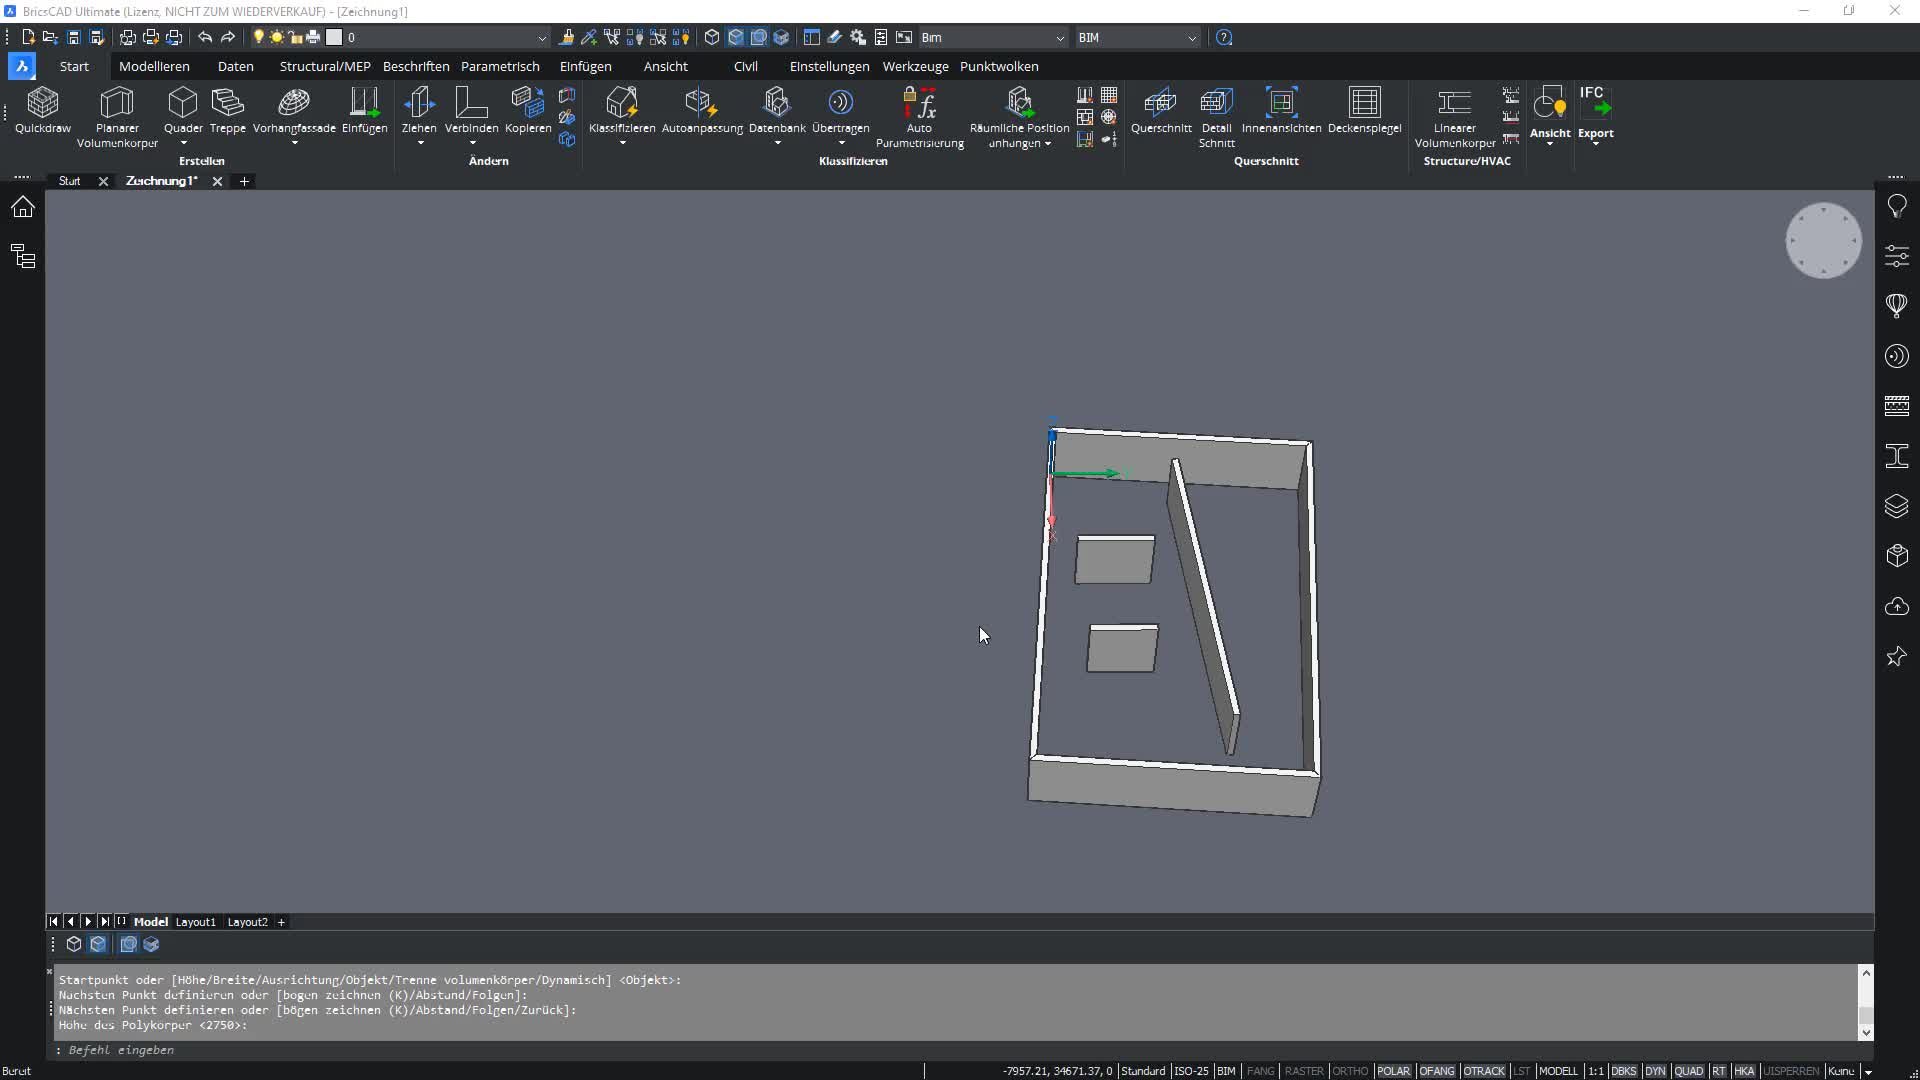This screenshot has height=1080, width=1920.
Task: Jump to the first layout tab arrow
Action: pyautogui.click(x=54, y=922)
